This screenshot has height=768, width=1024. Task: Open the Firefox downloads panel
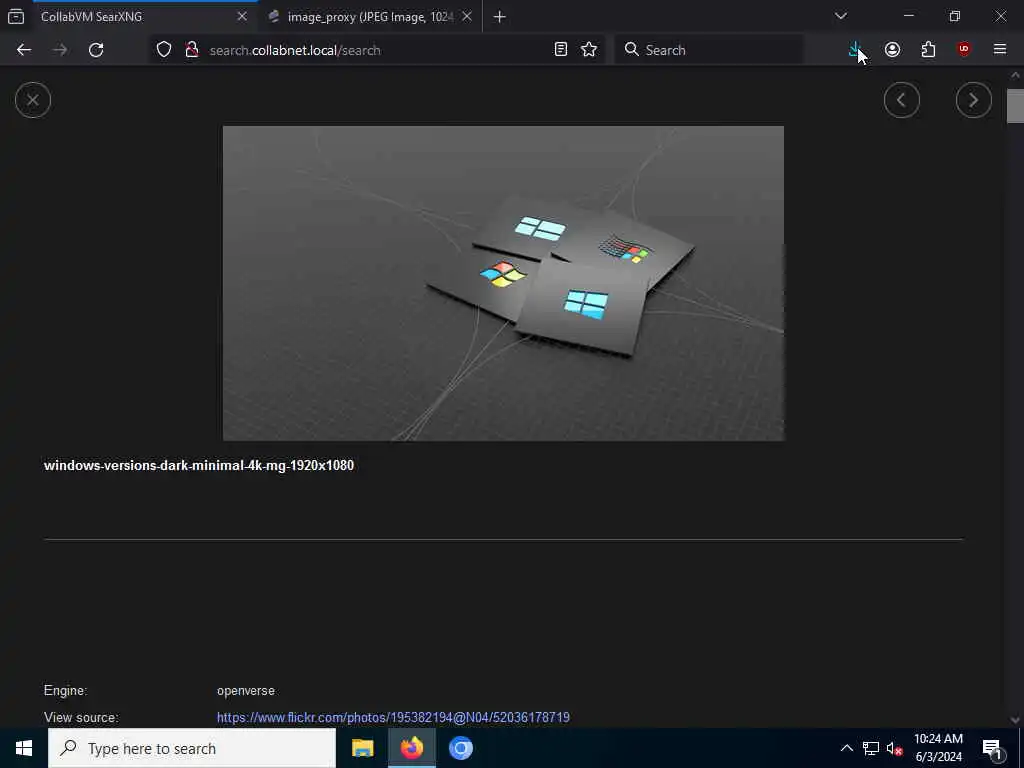pos(856,50)
